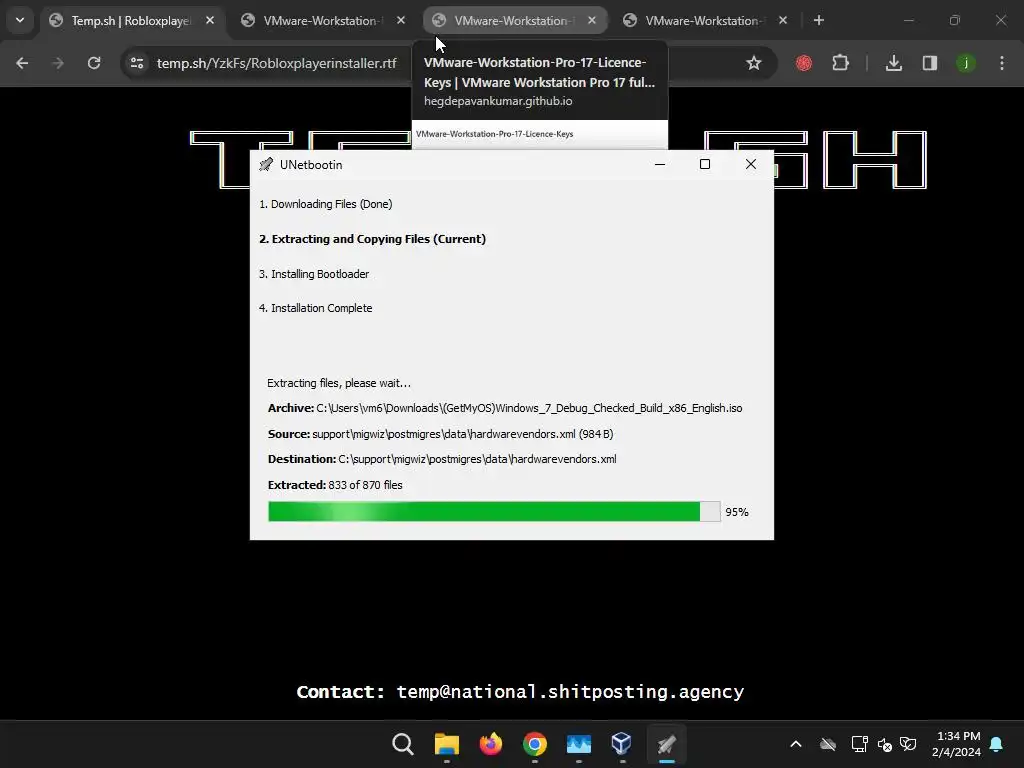Viewport: 1024px width, 768px height.
Task: Click the '4. Installation Complete' step
Action: 315,308
